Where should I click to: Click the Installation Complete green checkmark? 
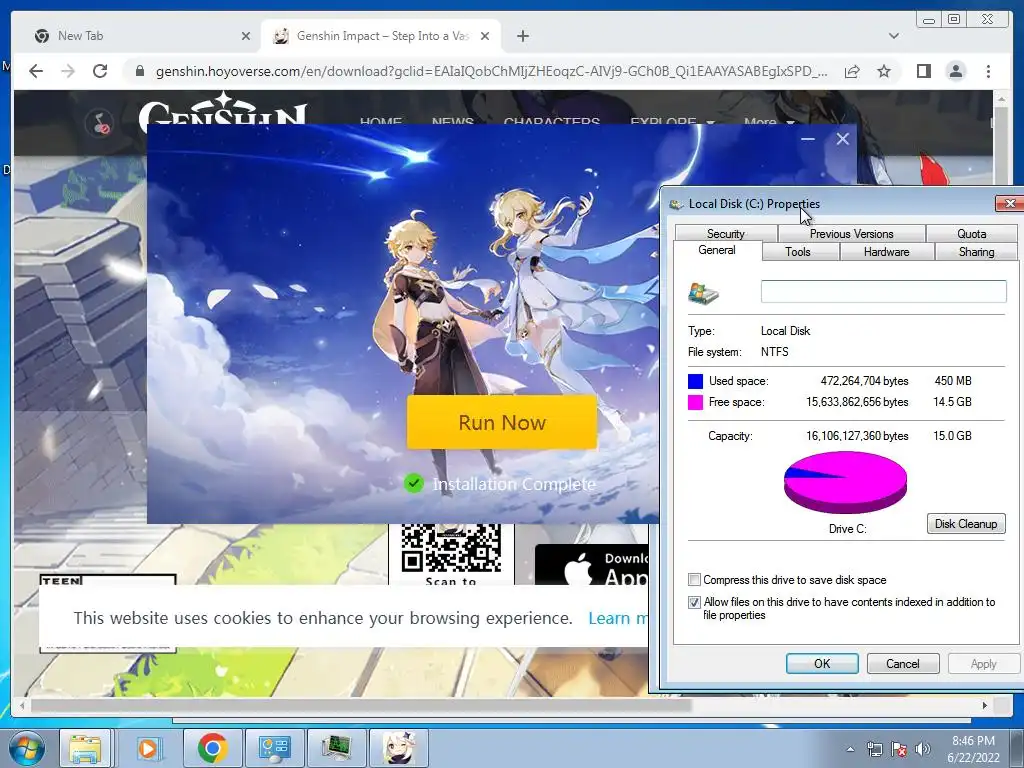click(413, 484)
